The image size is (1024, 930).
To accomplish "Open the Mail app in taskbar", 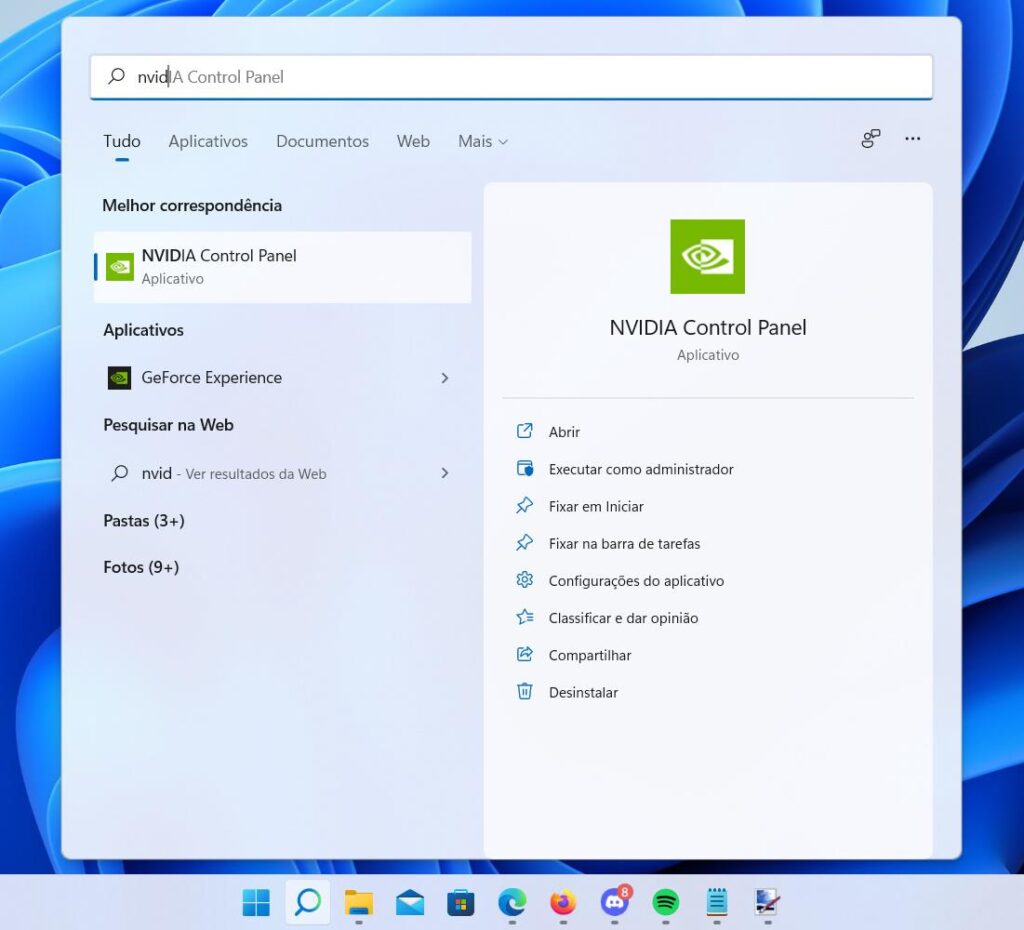I will pos(409,902).
